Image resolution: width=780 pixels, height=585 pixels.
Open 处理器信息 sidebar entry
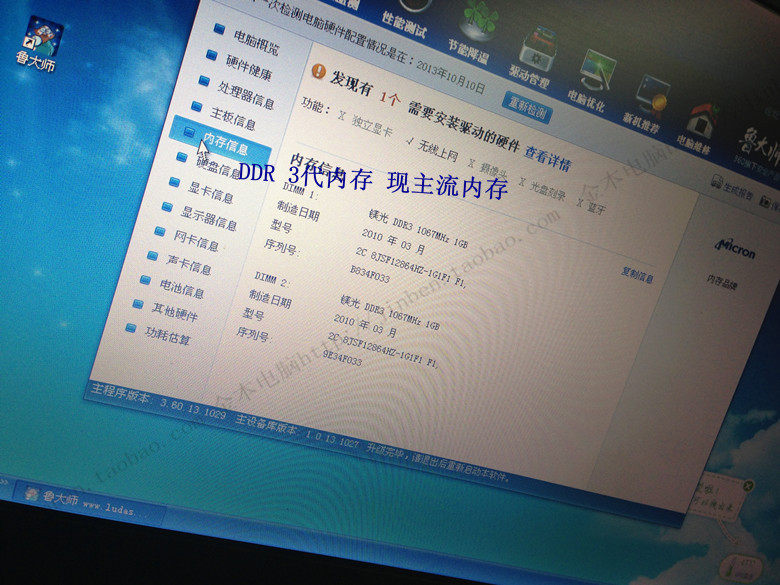[246, 95]
